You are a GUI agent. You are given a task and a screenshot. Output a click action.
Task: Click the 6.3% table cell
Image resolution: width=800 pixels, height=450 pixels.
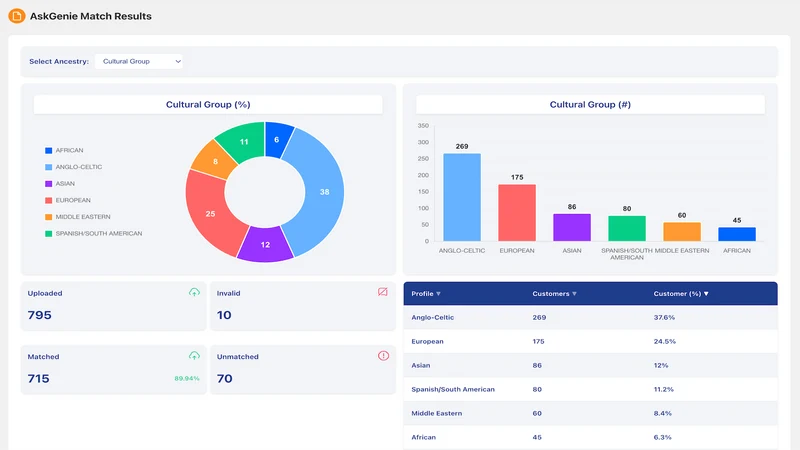click(663, 437)
